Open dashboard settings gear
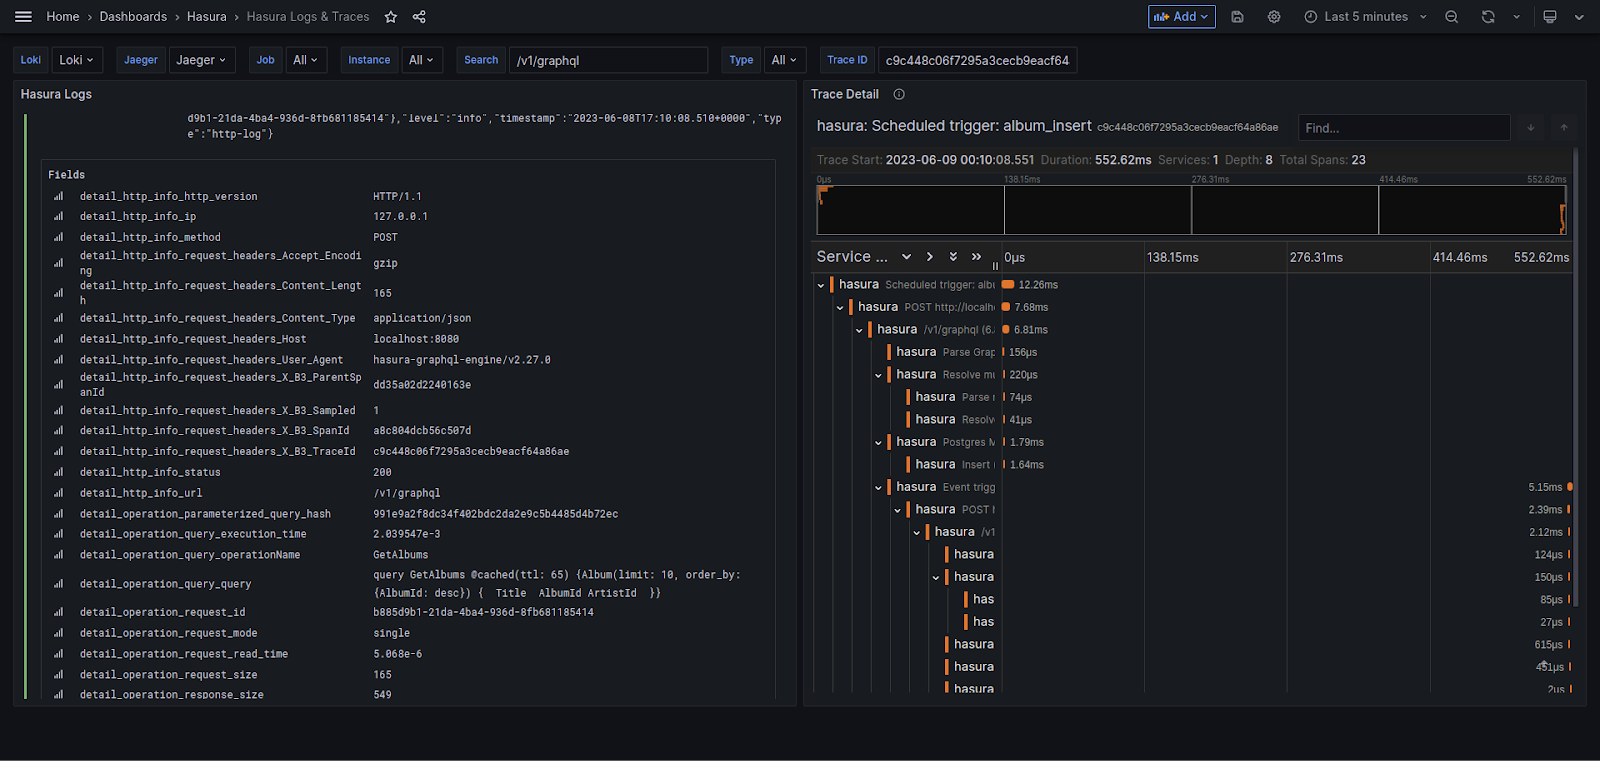This screenshot has height=774, width=1600. point(1274,17)
